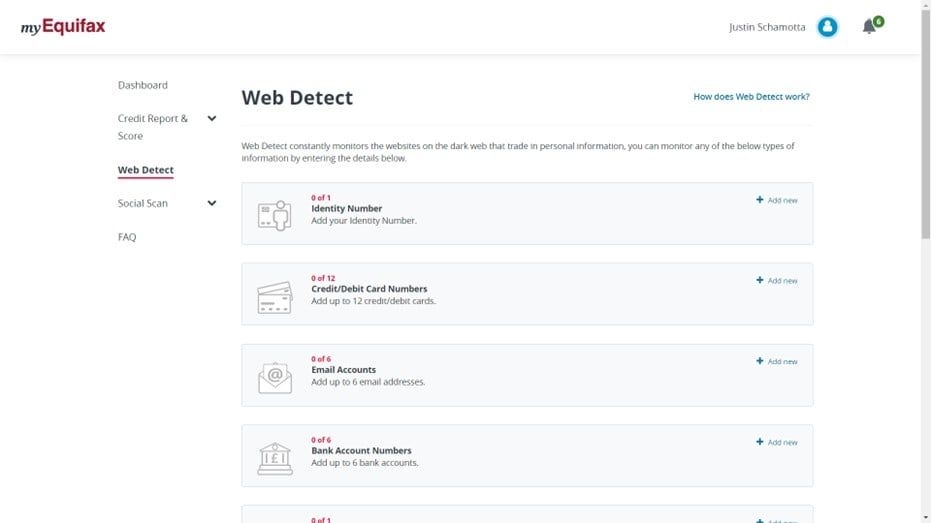Click the plus icon for Identity Number
The width and height of the screenshot is (931, 523).
point(759,200)
